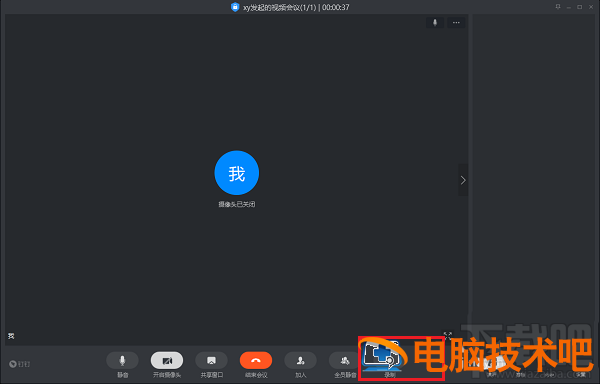Turn on camera with 开启摄像头 button

click(x=167, y=360)
